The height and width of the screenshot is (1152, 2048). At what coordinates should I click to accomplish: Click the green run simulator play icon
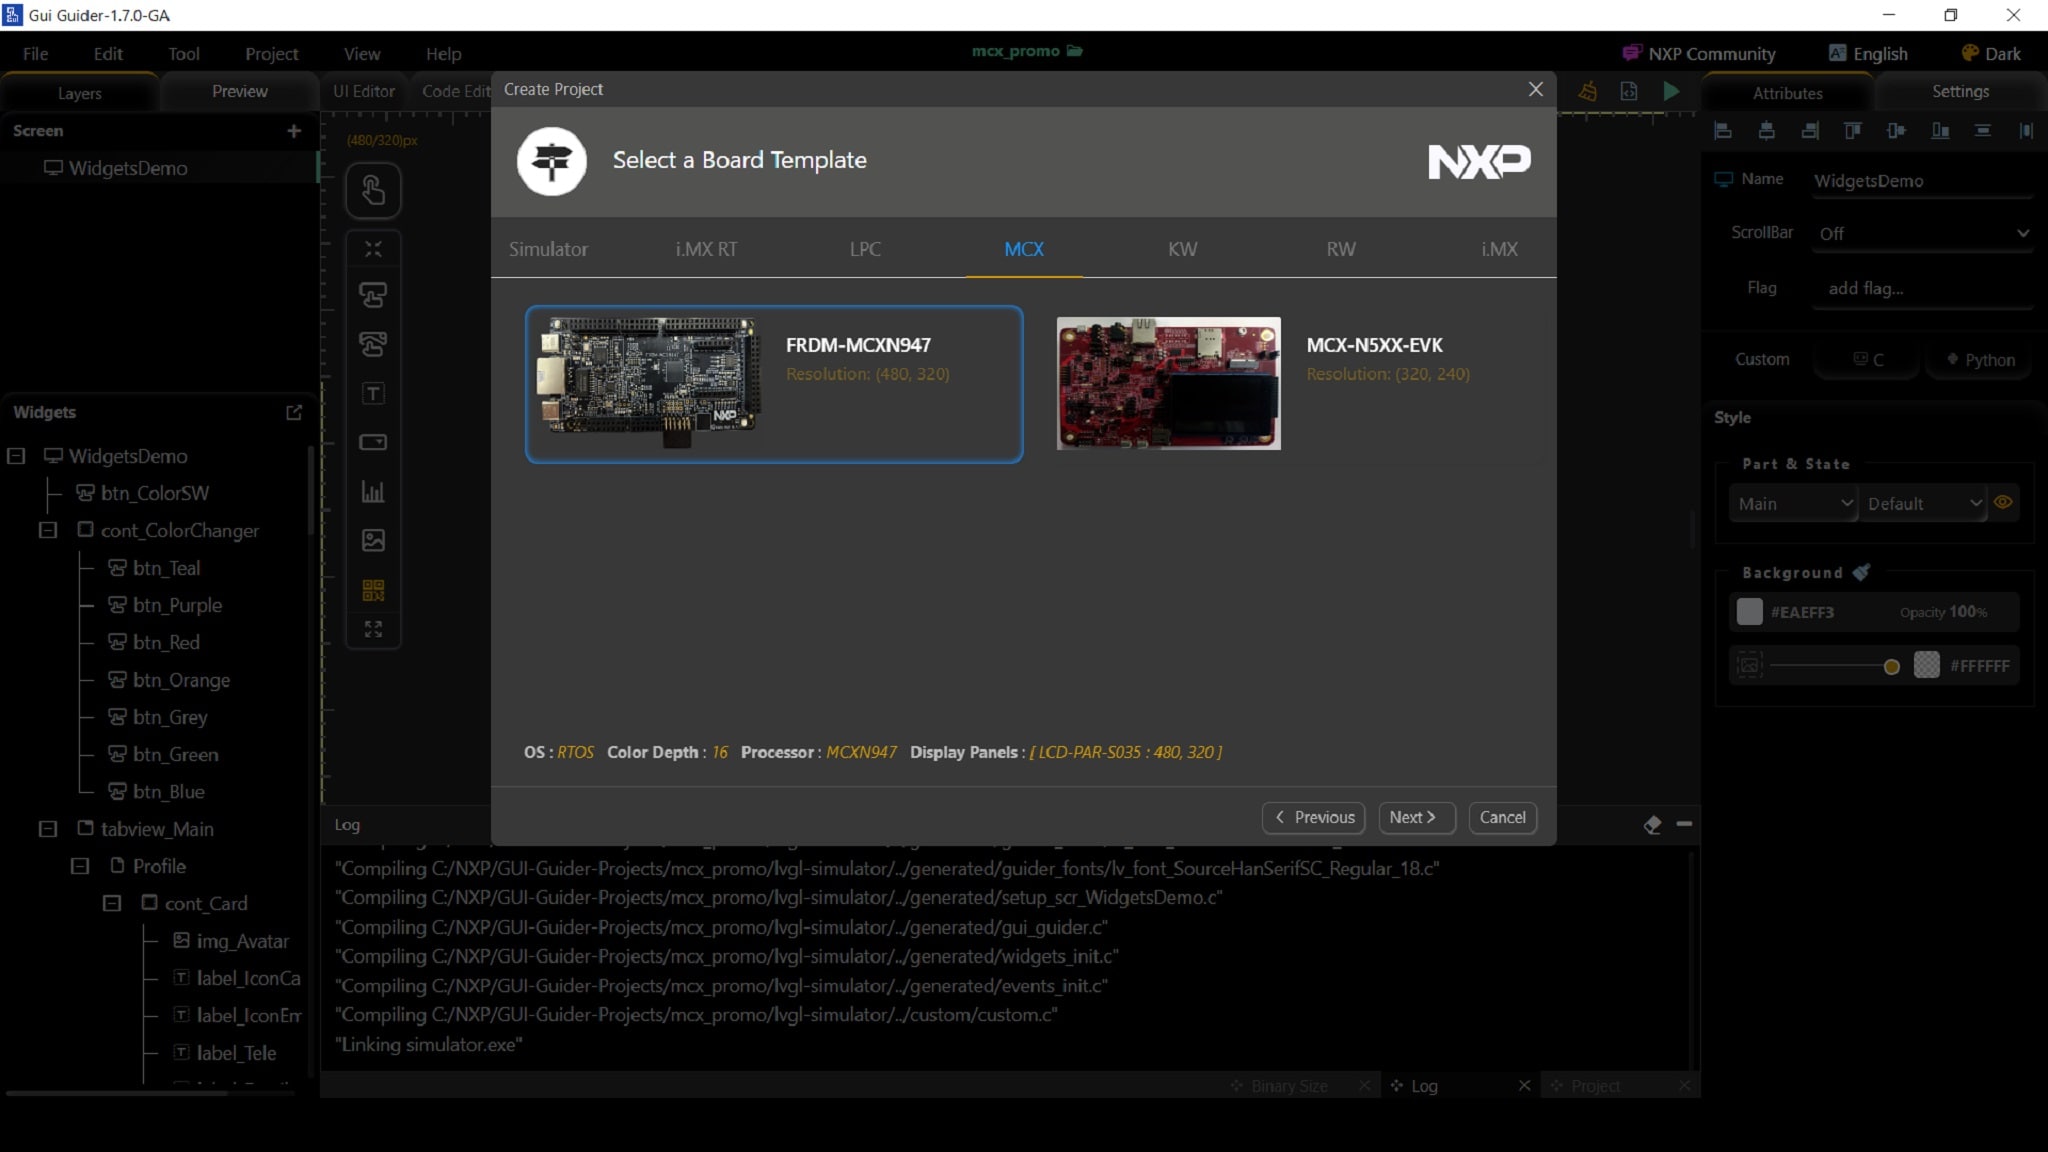1671,91
